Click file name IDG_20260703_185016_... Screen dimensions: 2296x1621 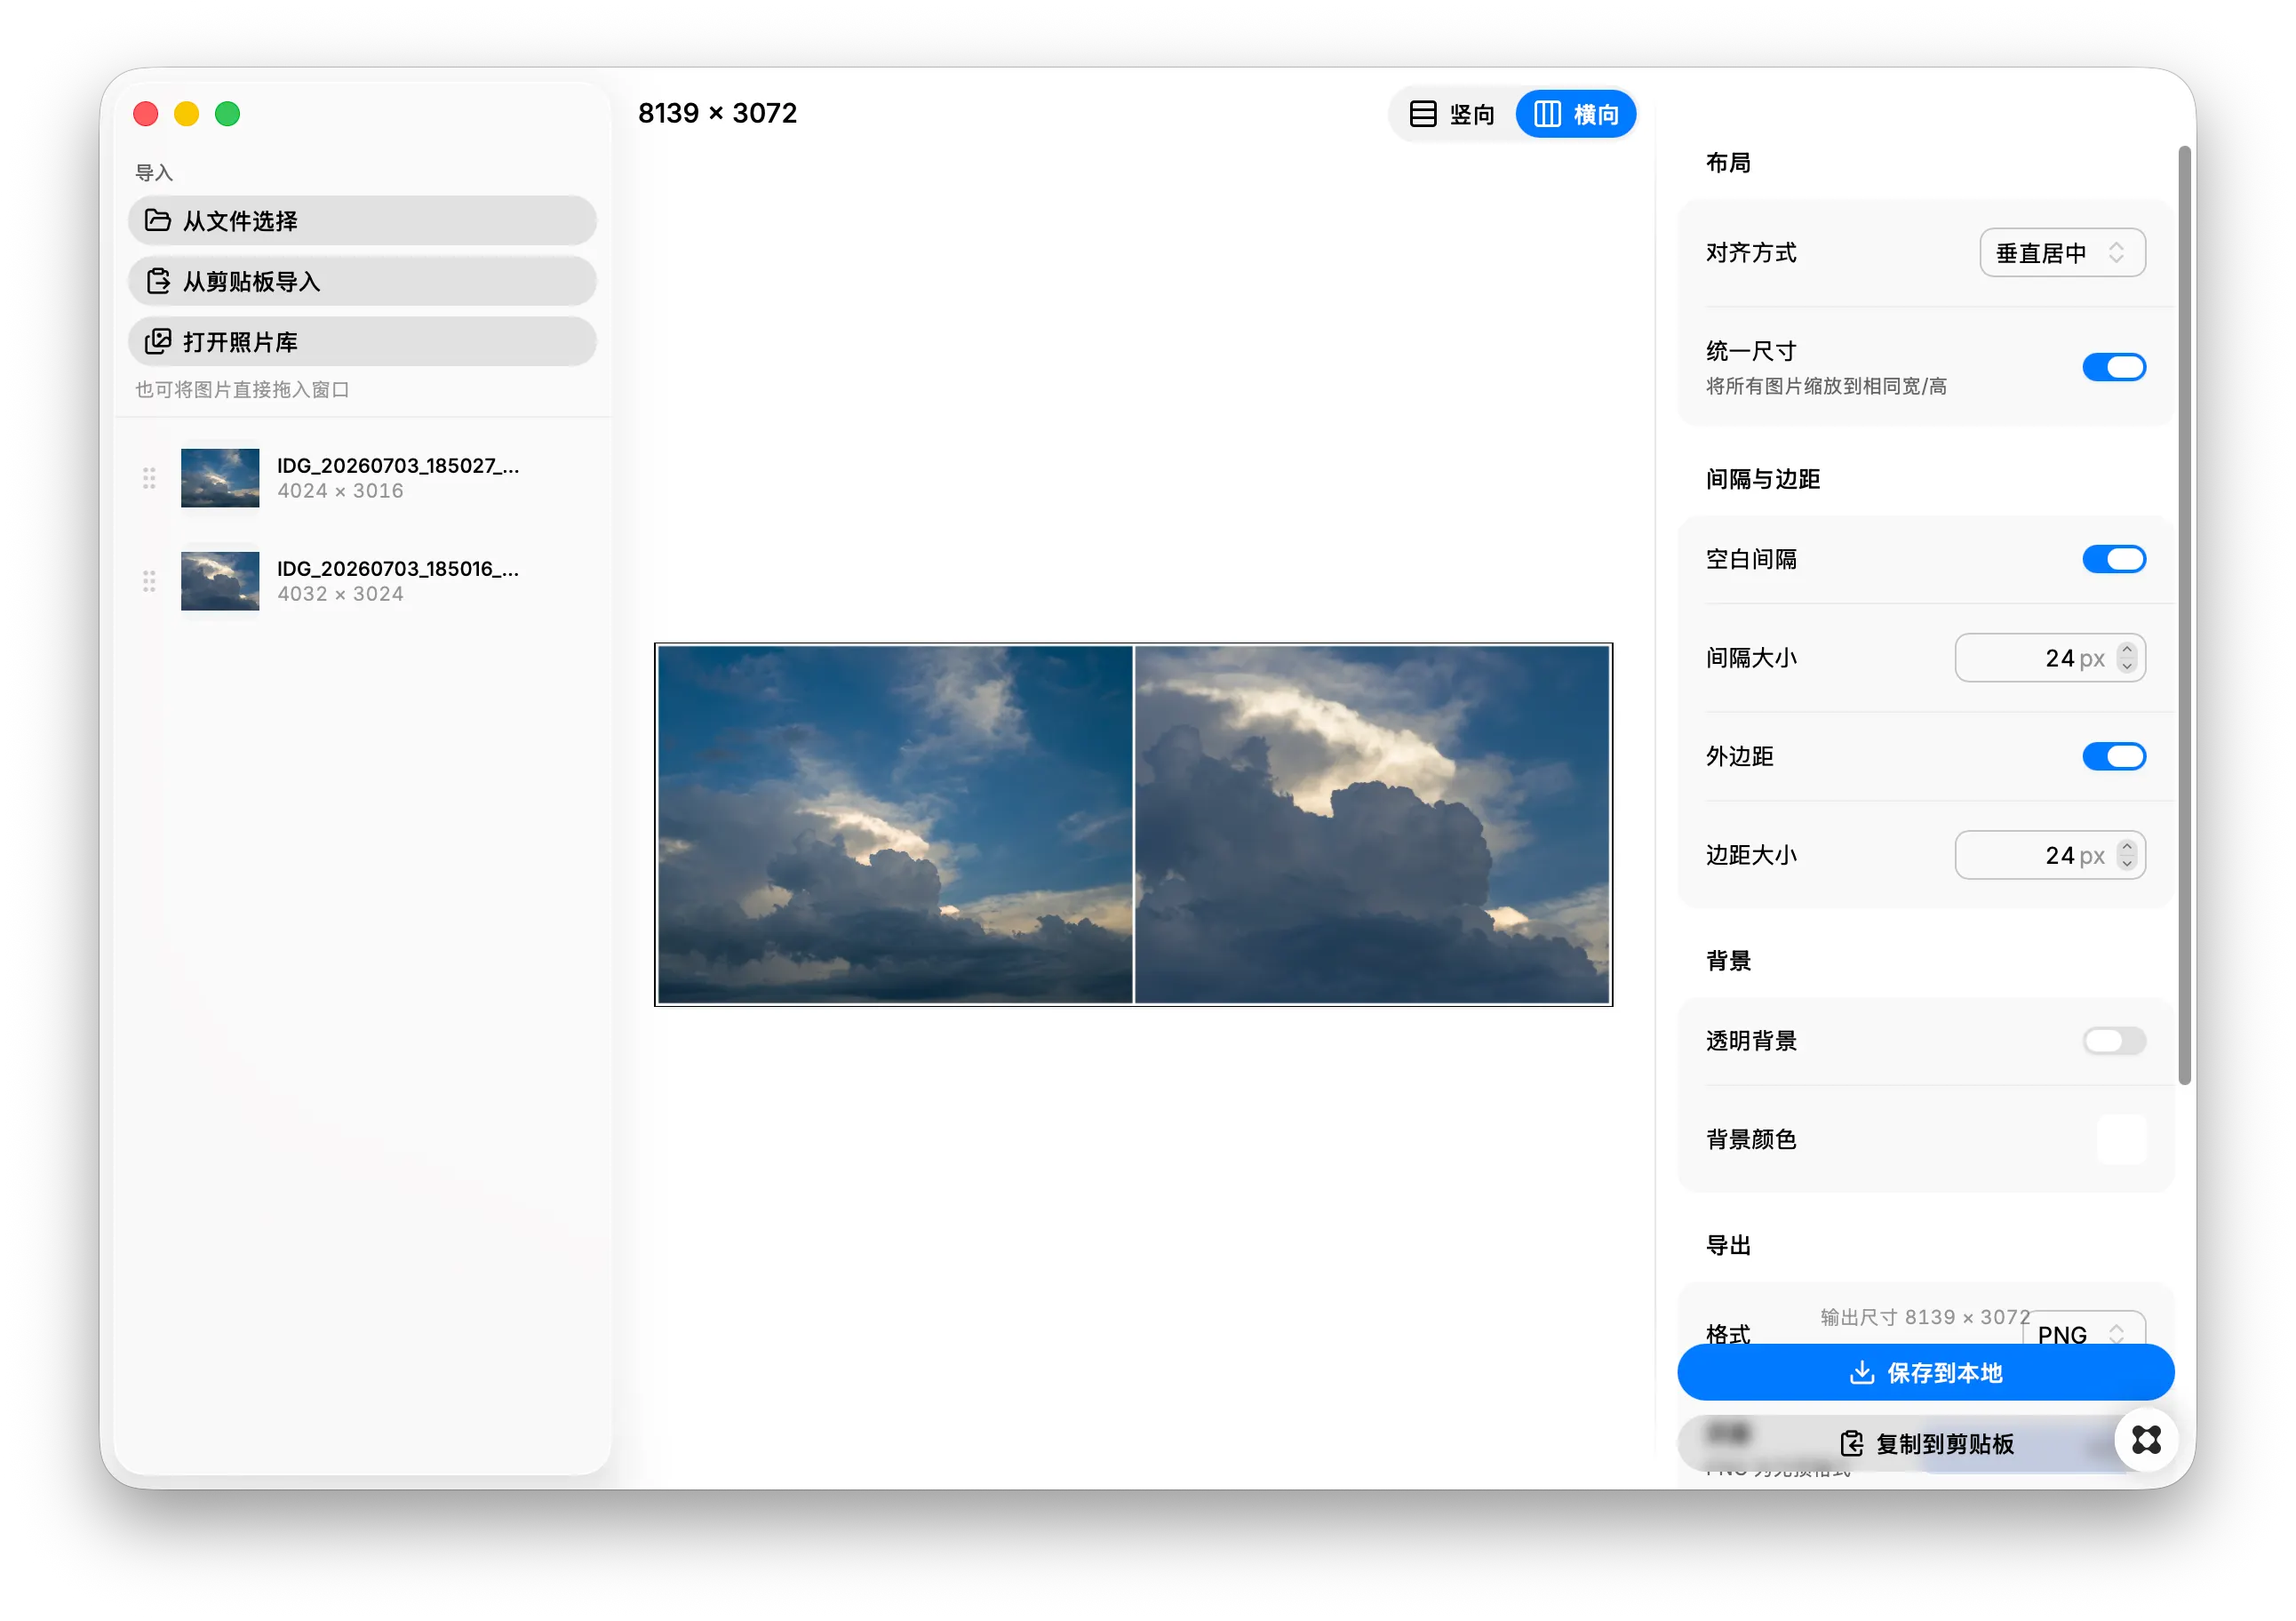tap(398, 568)
